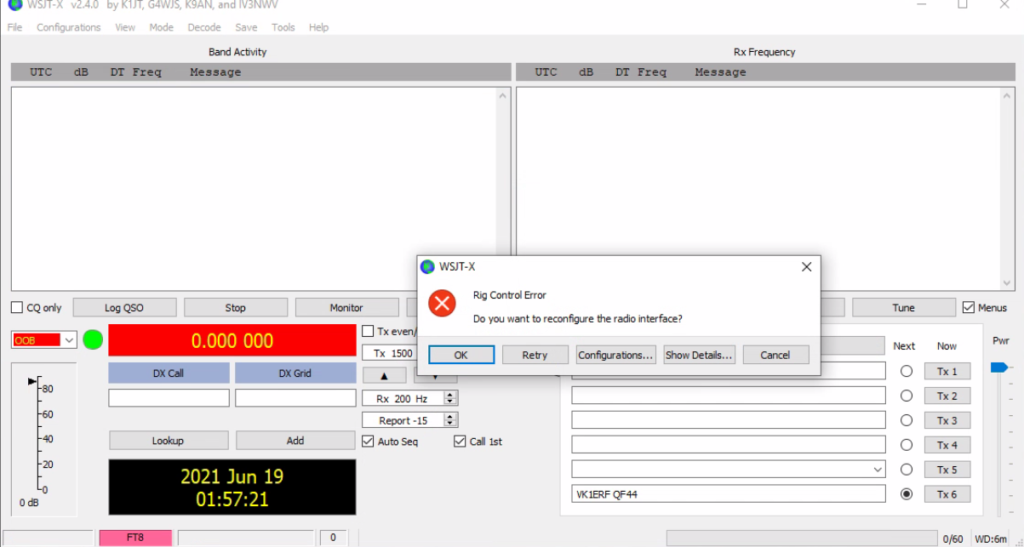
Task: Uncheck the Call 1st checkbox
Action: click(x=460, y=441)
